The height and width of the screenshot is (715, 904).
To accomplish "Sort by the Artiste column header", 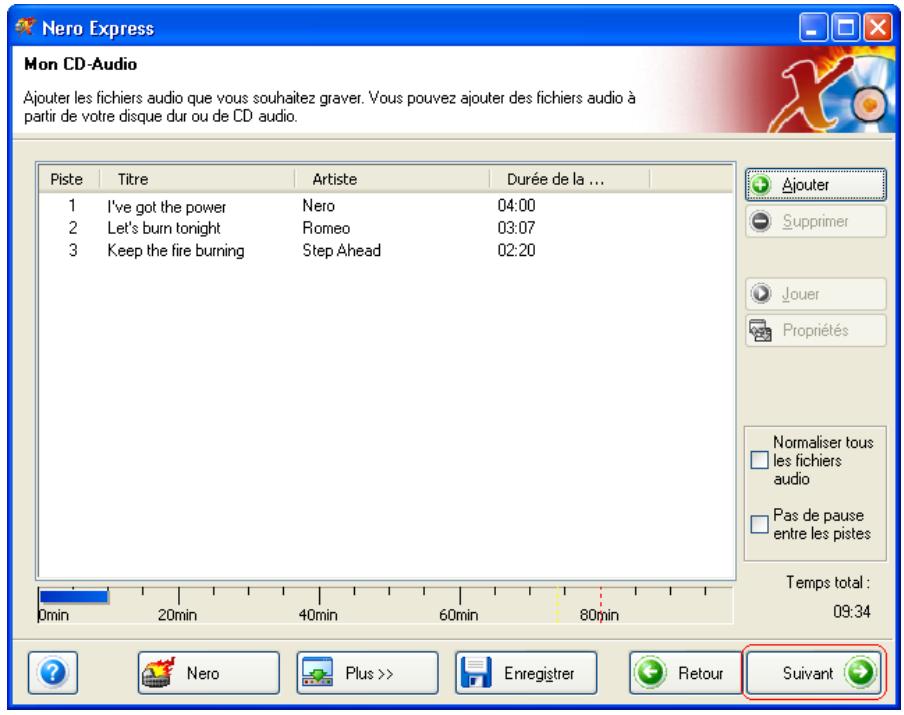I will pos(392,179).
